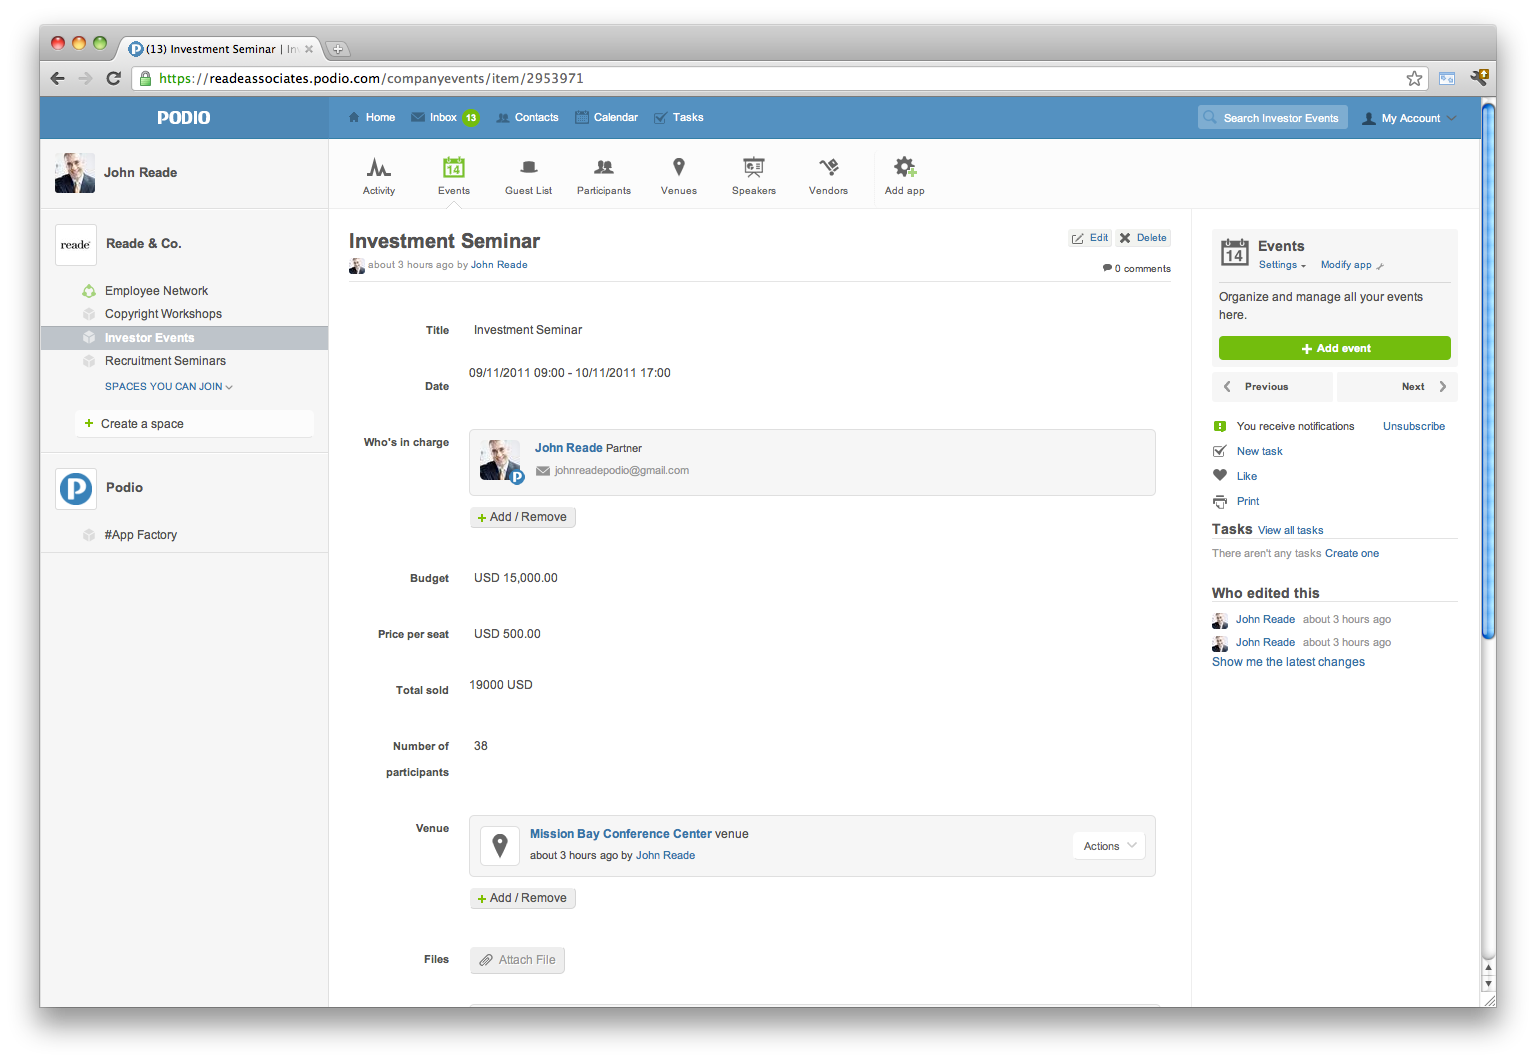
Task: Open the Activity app icon
Action: tap(378, 168)
